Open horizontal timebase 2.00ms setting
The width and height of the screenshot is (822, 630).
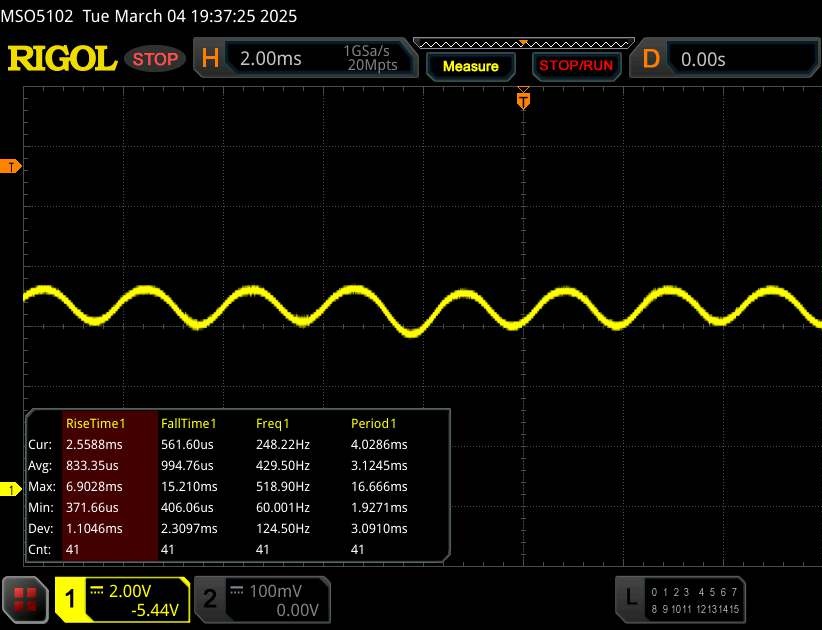(x=271, y=58)
